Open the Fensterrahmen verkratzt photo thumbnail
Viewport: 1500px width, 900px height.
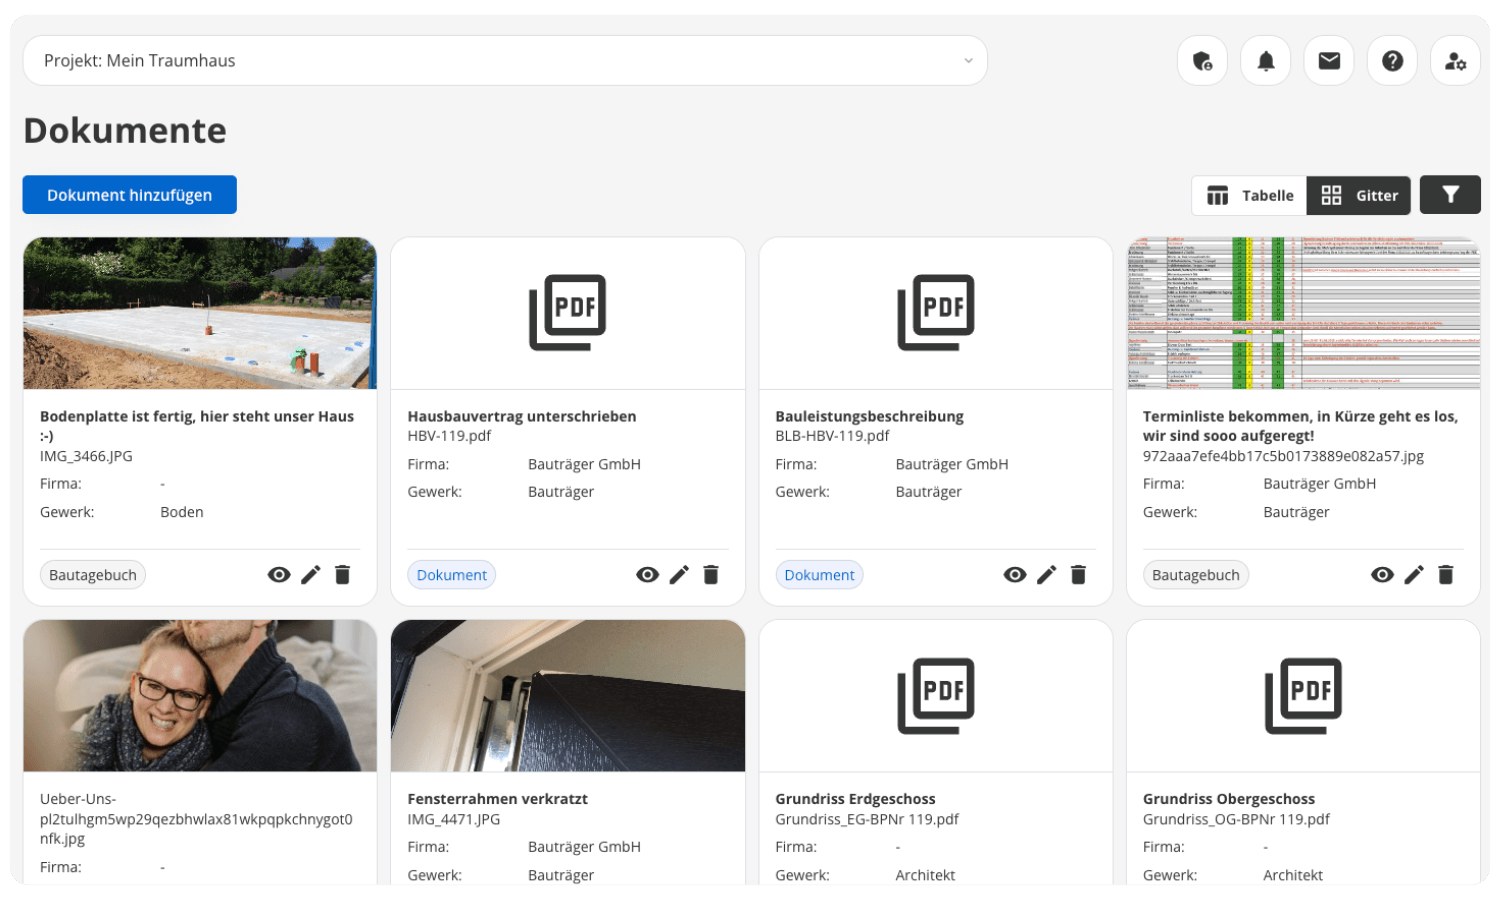point(568,696)
